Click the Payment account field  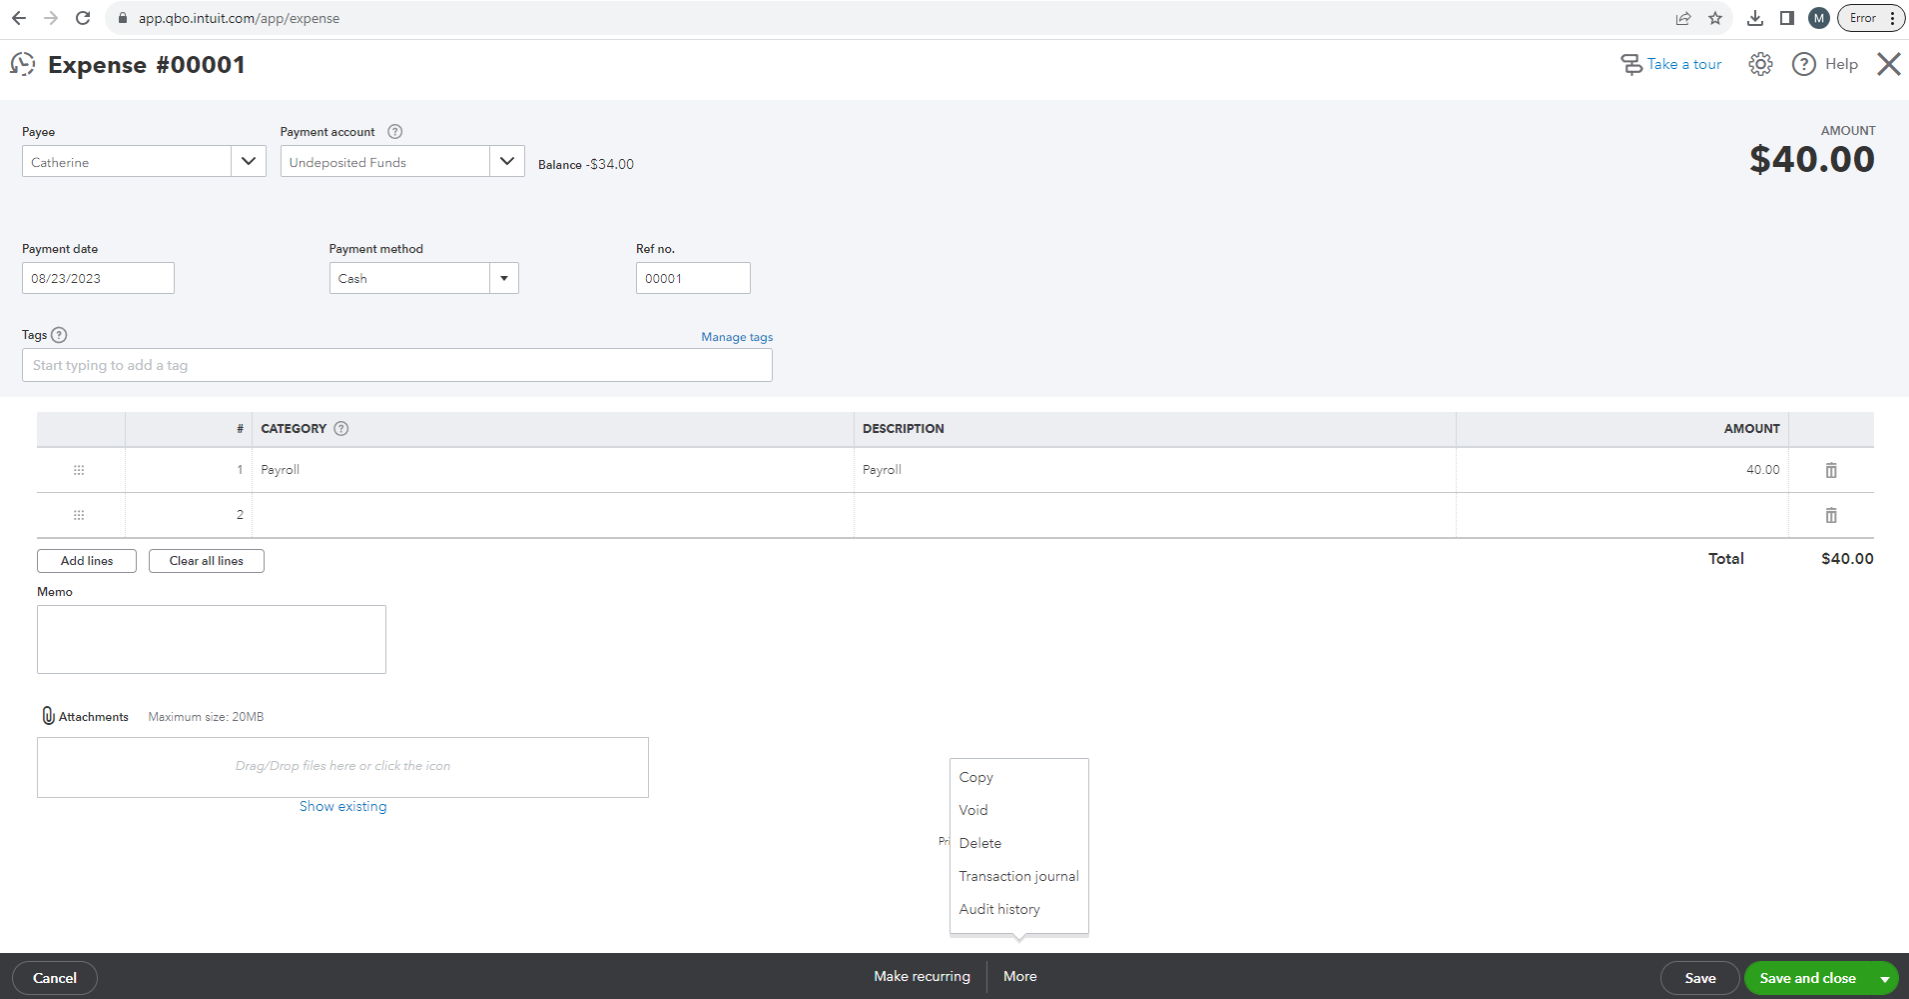pos(385,161)
